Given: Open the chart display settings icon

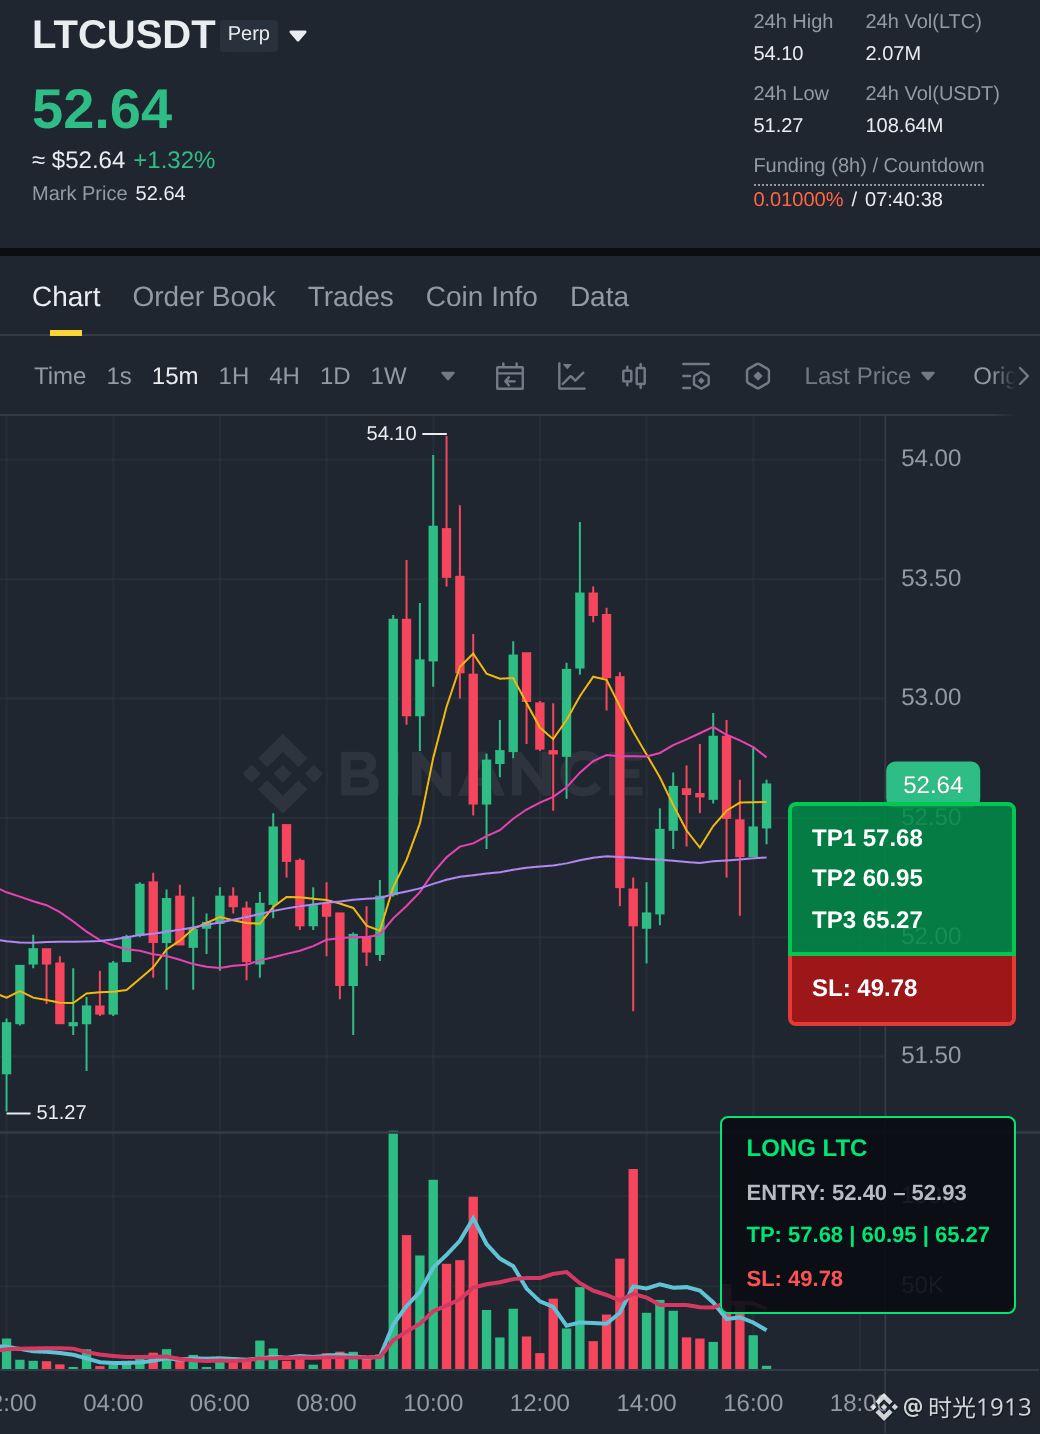Looking at the screenshot, I should (696, 376).
